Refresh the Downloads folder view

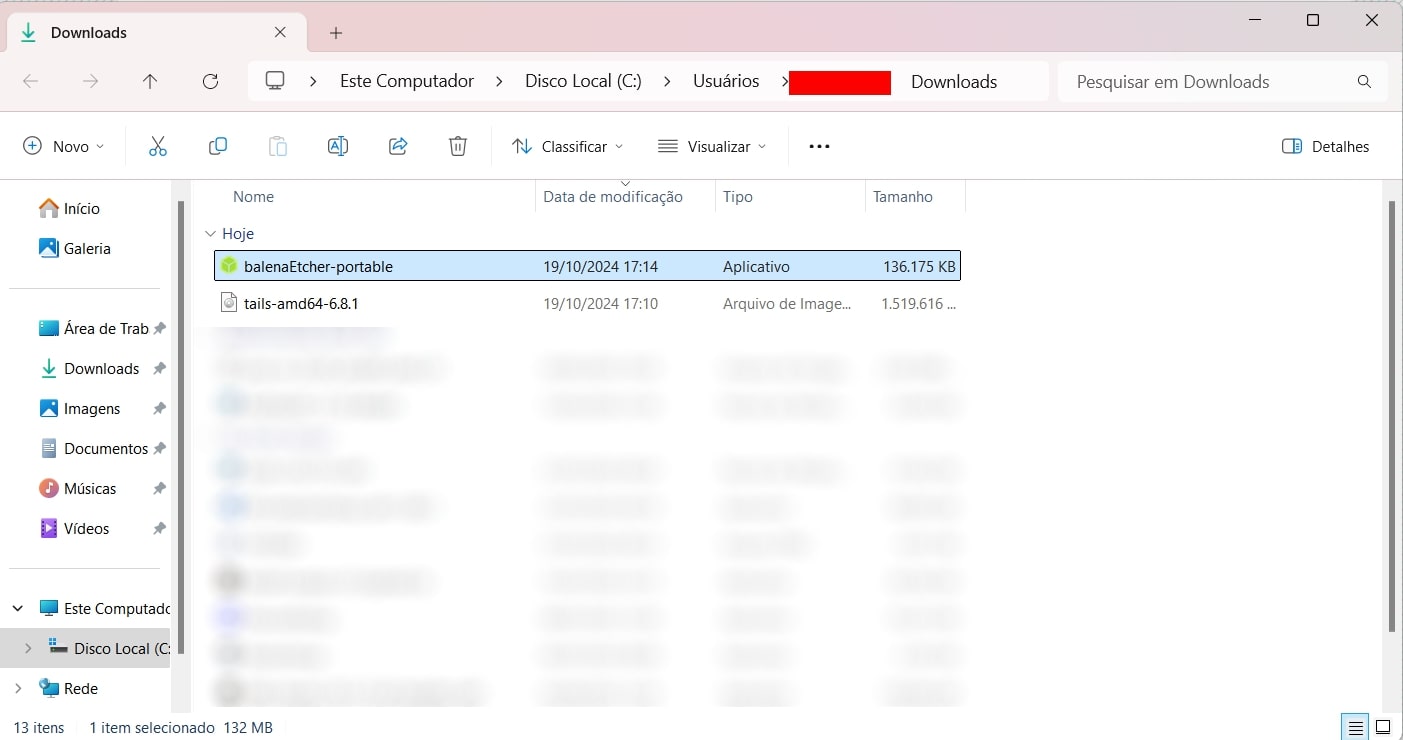[210, 82]
